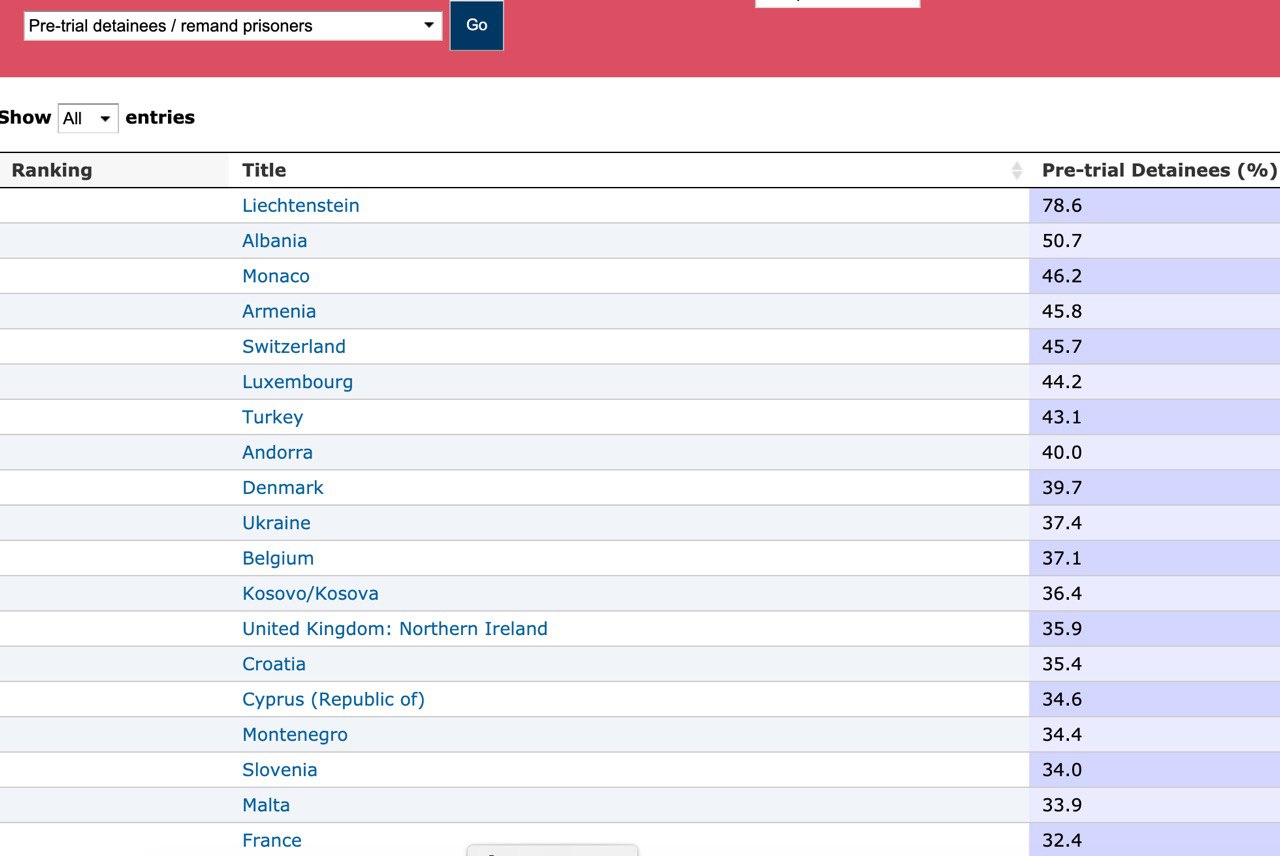1280x856 pixels.
Task: Sort table by Ranking column header
Action: (x=52, y=170)
